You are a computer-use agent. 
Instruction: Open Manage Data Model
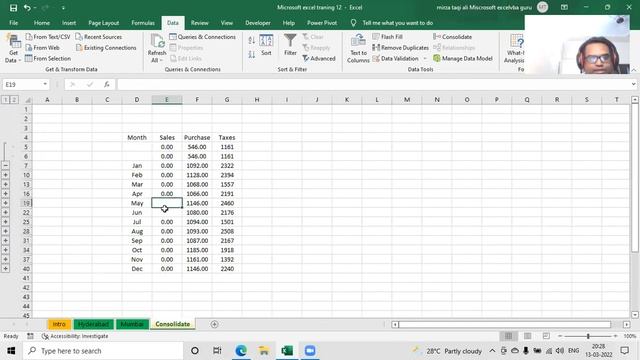point(463,58)
